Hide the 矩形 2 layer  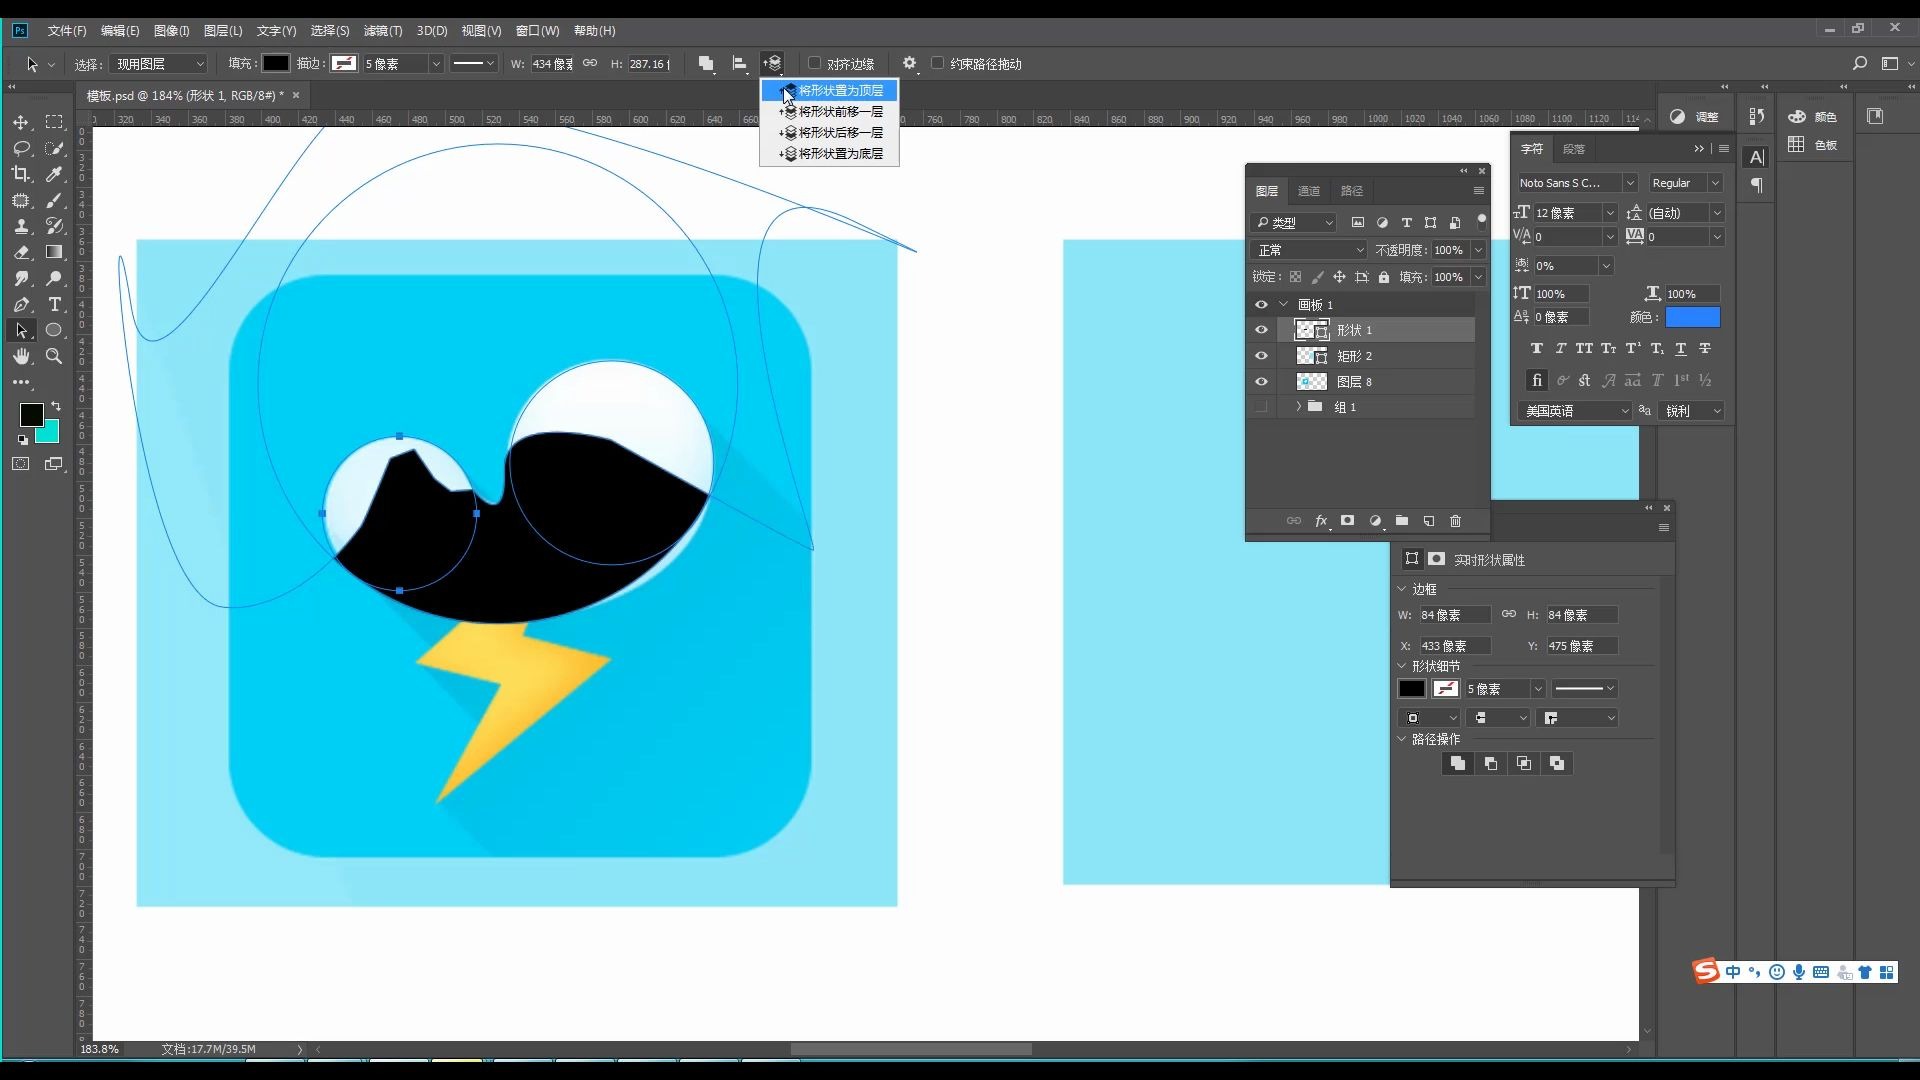1261,356
